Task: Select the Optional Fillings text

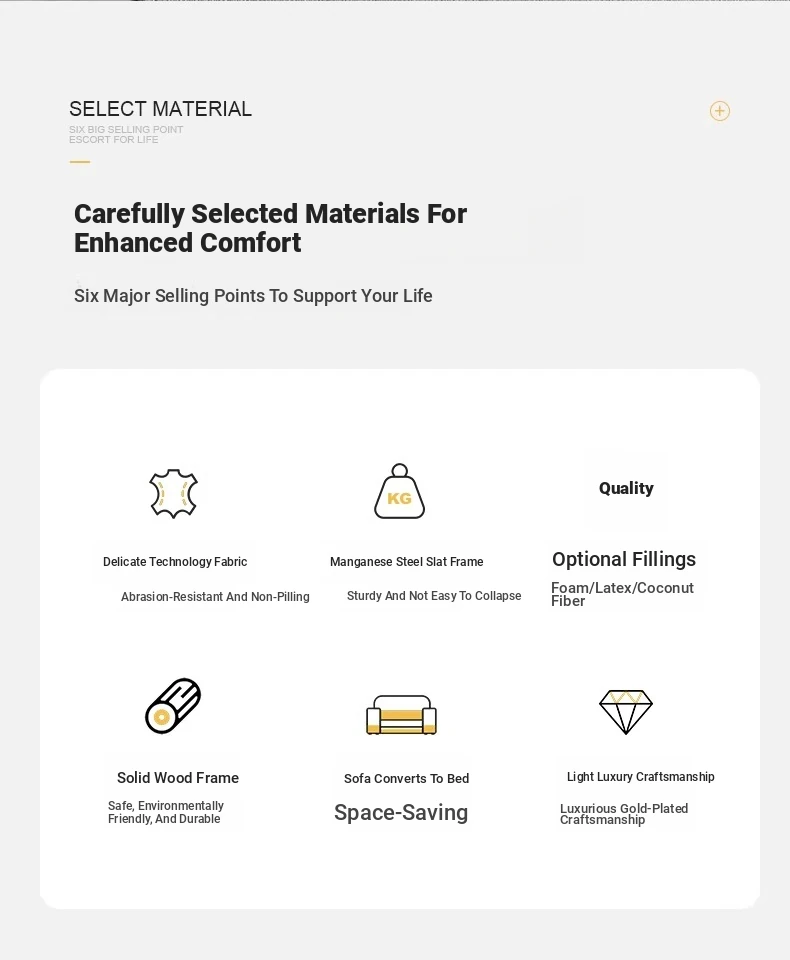Action: point(623,559)
